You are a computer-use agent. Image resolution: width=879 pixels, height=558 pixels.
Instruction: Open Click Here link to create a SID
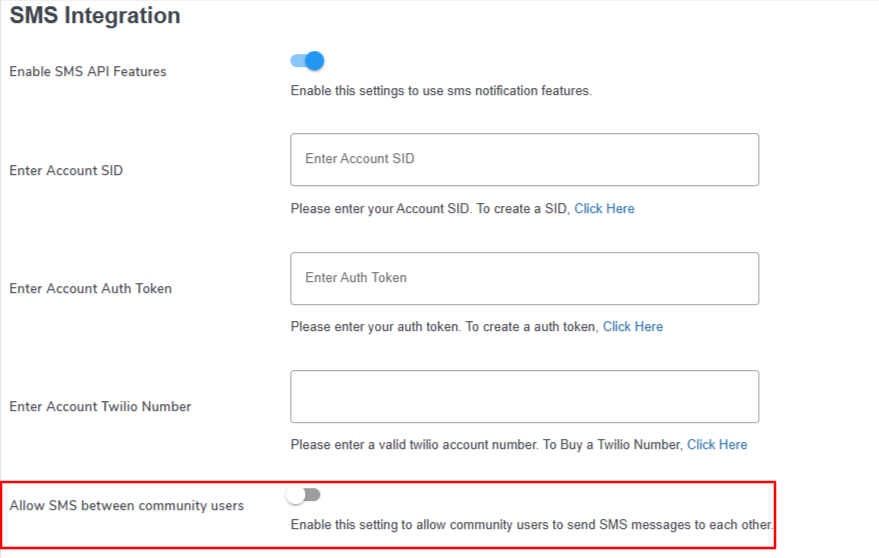(604, 209)
